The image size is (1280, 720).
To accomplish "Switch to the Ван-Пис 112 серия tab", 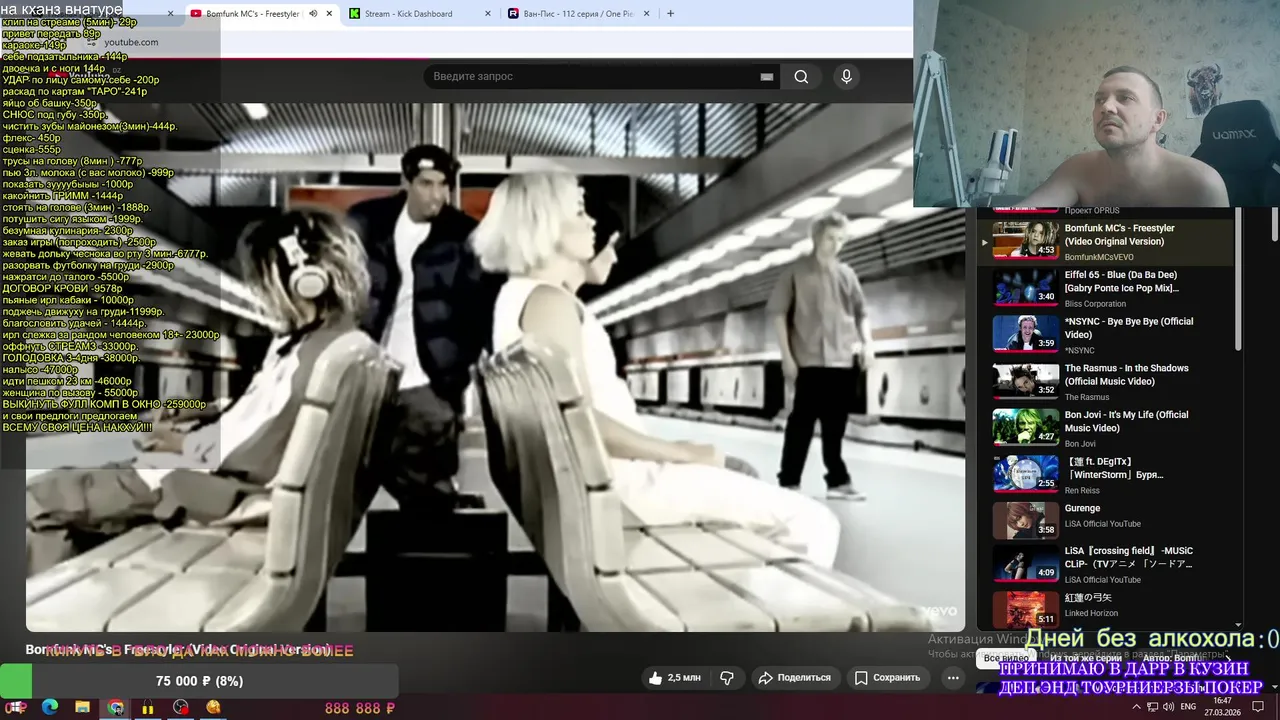I will (578, 14).
